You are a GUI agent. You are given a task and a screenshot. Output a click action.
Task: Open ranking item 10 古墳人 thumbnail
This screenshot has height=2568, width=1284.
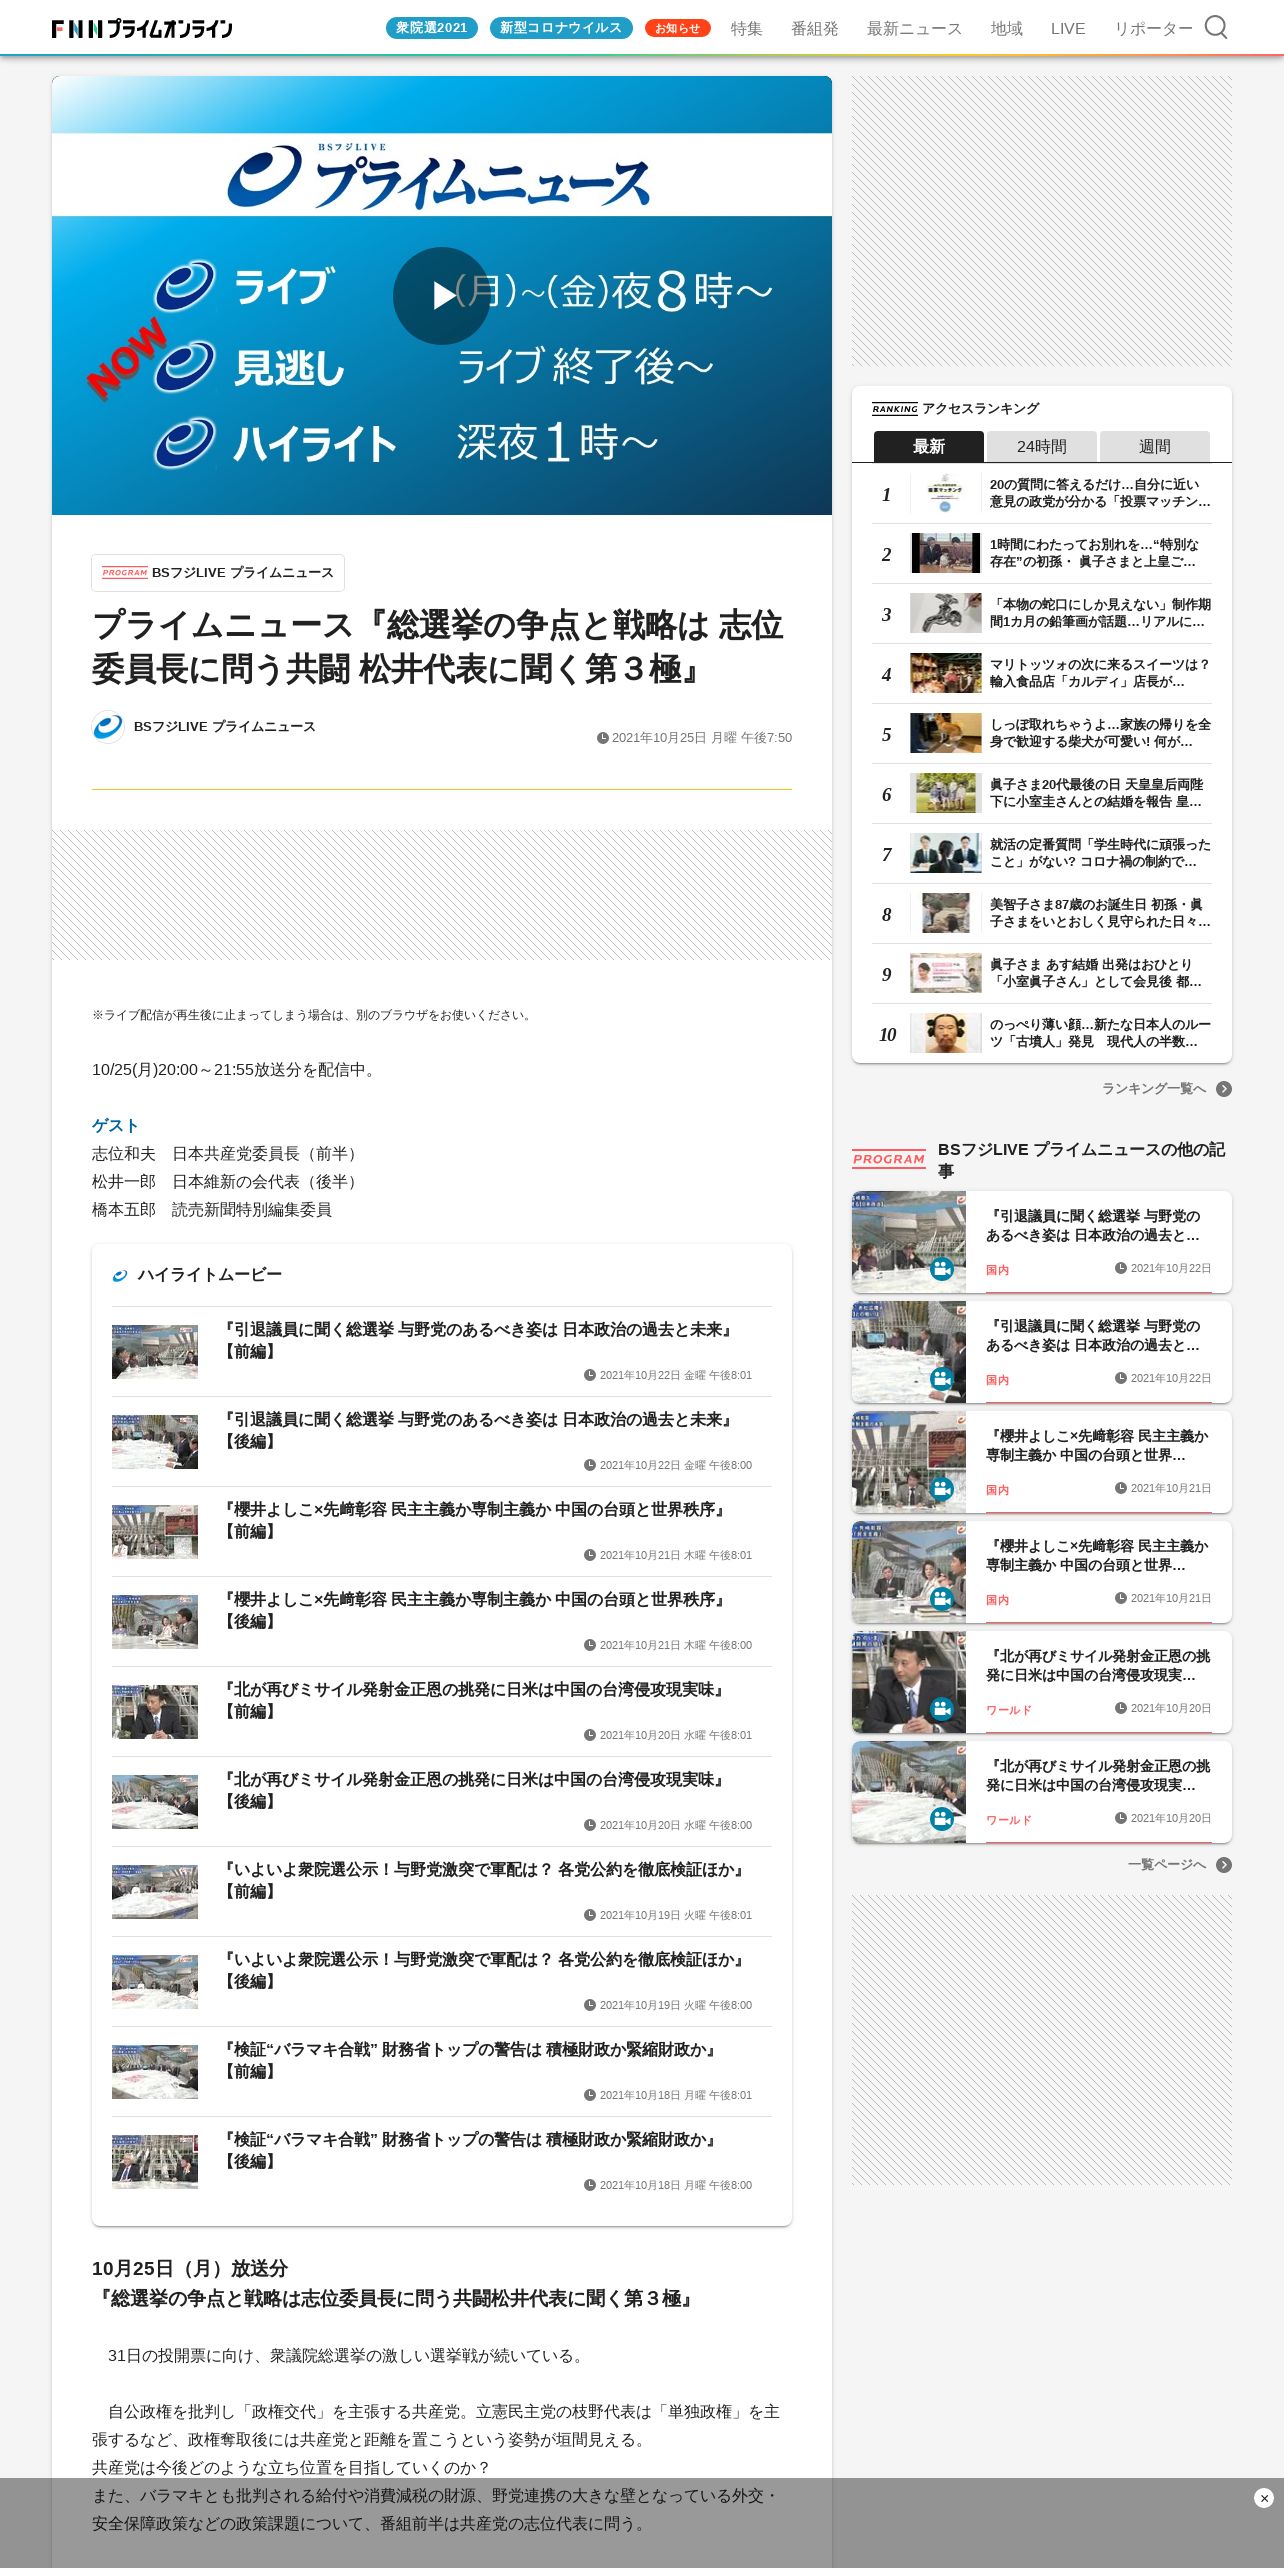pyautogui.click(x=945, y=1033)
